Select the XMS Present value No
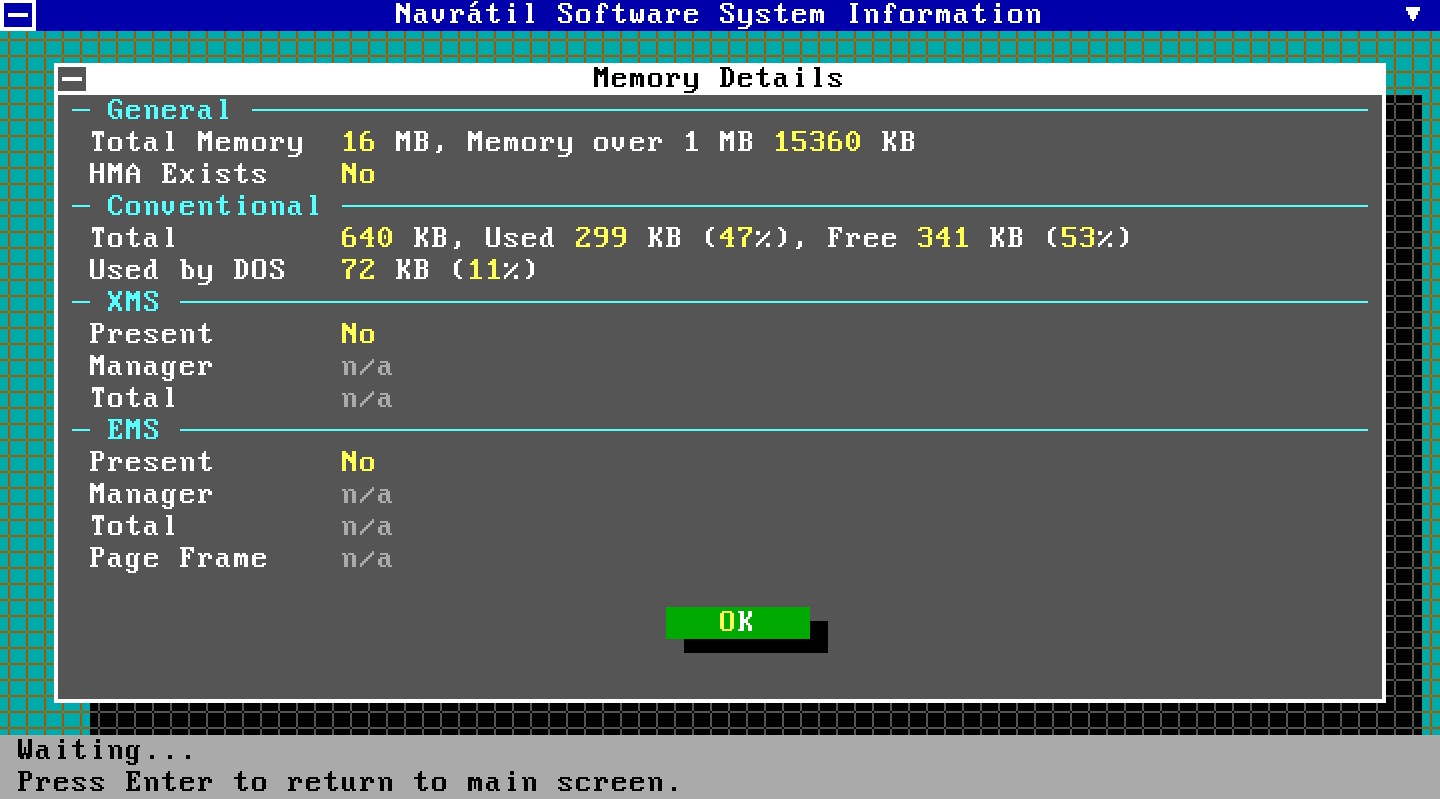Viewport: 1440px width, 799px height. tap(358, 334)
